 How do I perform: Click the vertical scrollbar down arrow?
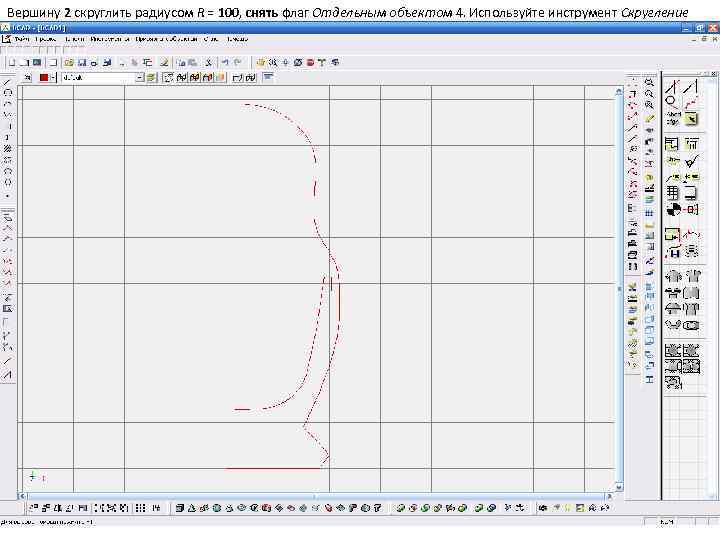tap(619, 487)
